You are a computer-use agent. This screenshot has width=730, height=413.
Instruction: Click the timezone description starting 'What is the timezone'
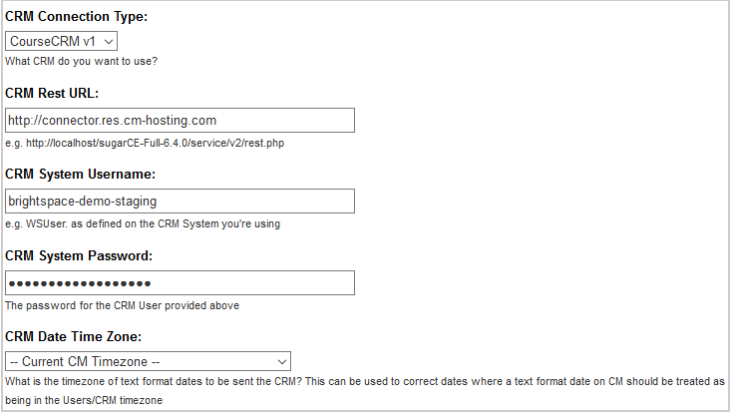[x=365, y=381]
